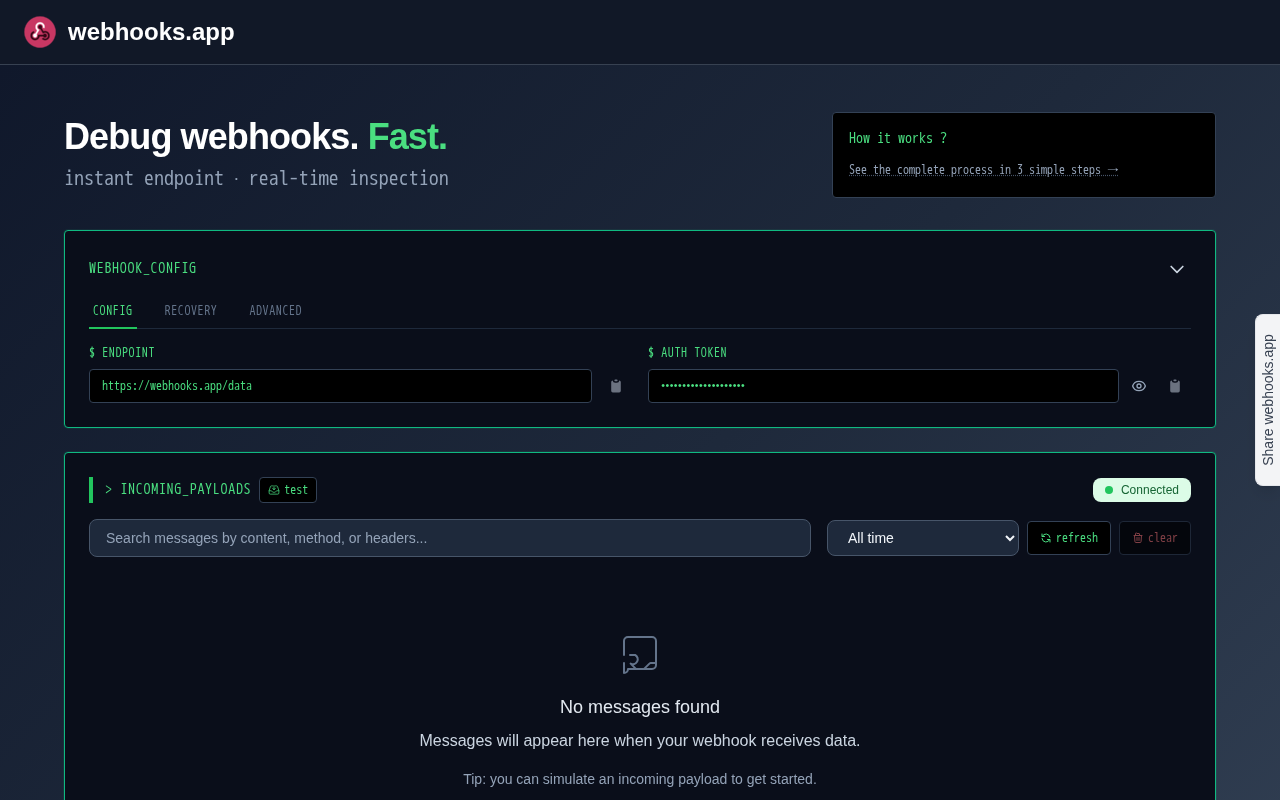1280x800 pixels.
Task: Click the webhooks.app logo icon
Action: click(40, 32)
